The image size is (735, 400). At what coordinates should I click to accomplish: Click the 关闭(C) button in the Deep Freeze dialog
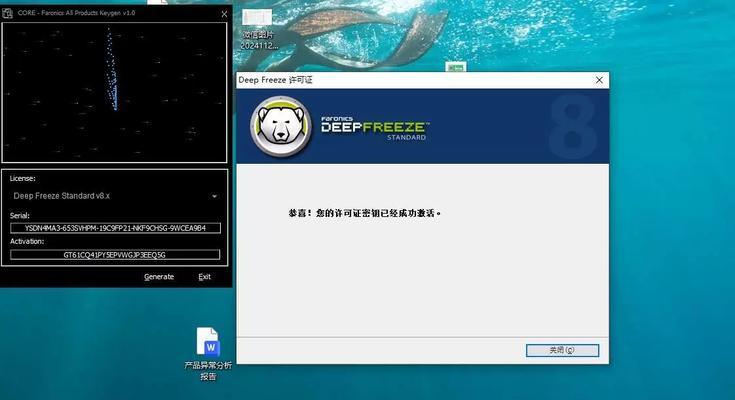562,350
